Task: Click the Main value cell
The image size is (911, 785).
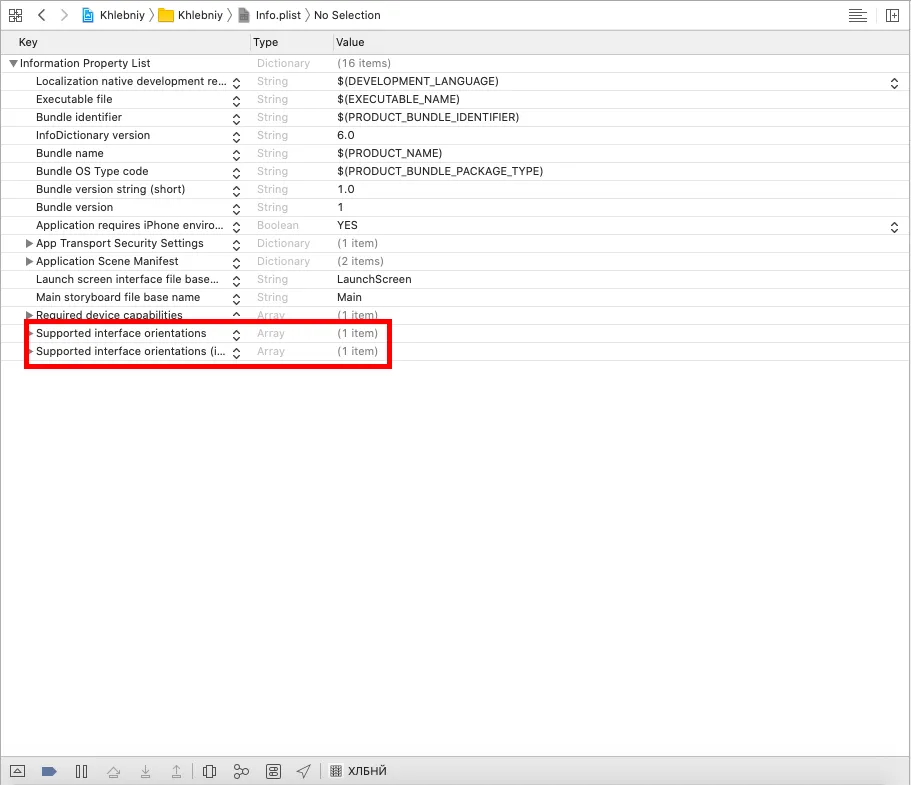Action: pyautogui.click(x=349, y=297)
